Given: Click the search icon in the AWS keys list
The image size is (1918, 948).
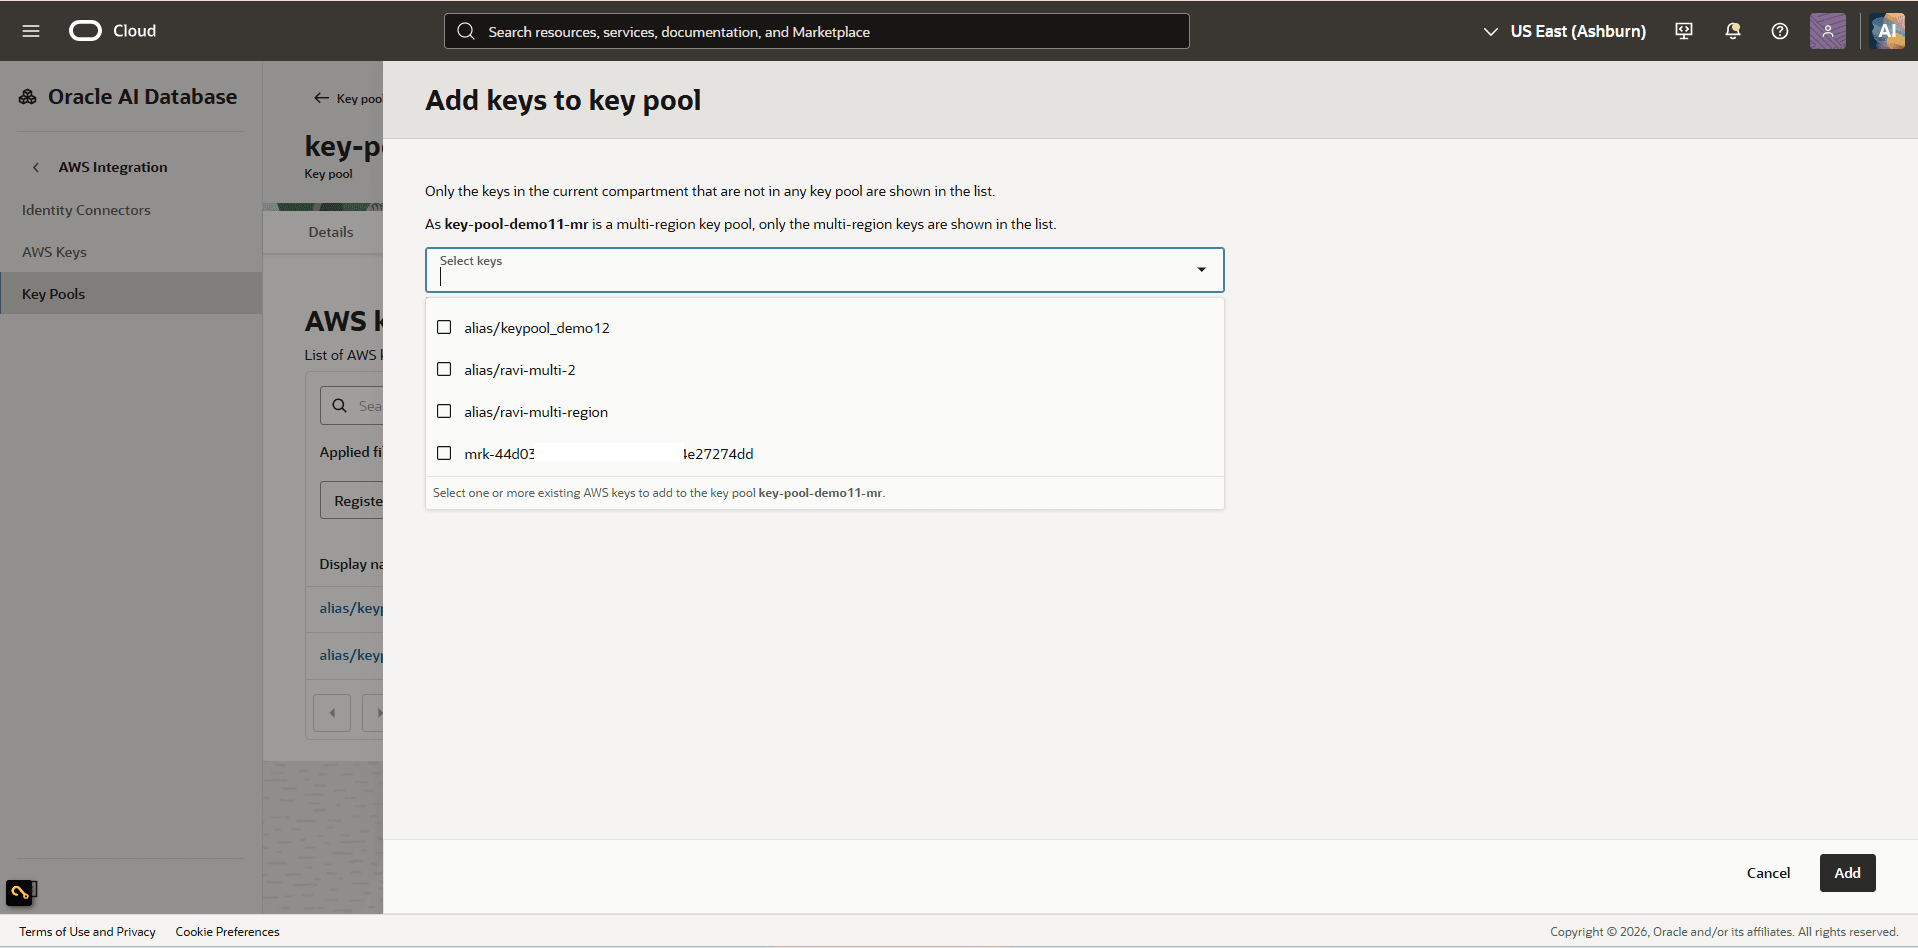Looking at the screenshot, I should pos(340,406).
